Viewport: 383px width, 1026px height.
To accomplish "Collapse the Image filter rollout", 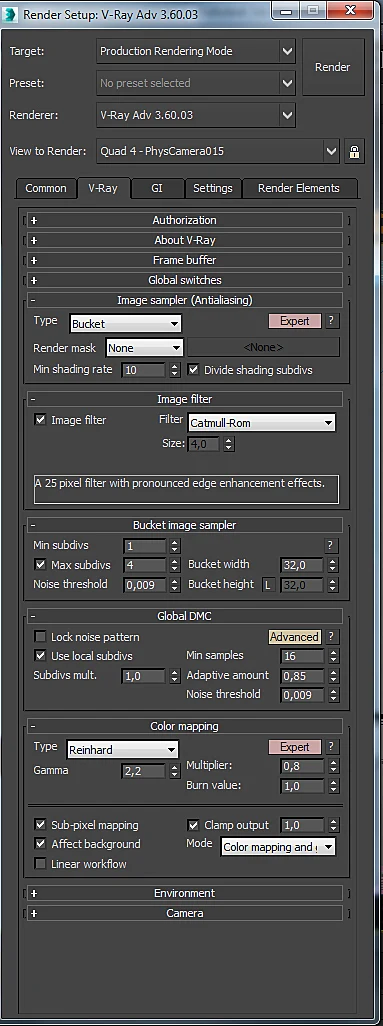I will [x=185, y=399].
